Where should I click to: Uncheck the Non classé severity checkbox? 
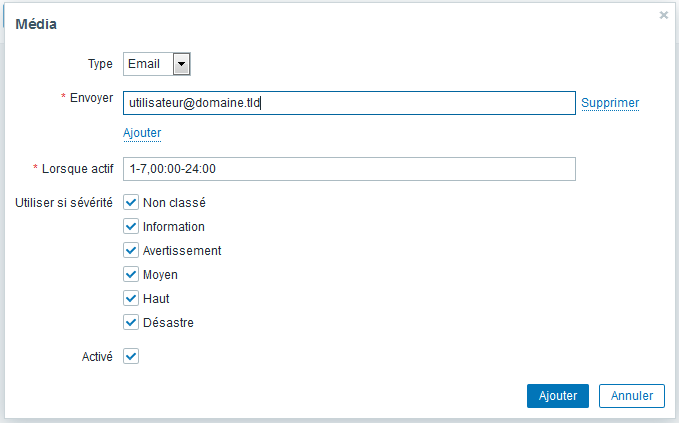pos(131,202)
